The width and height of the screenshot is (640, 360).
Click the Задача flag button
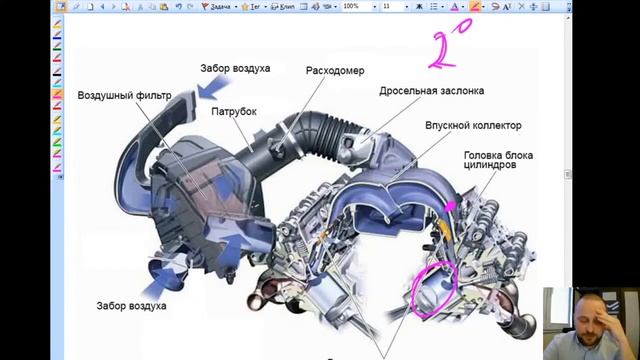click(216, 7)
